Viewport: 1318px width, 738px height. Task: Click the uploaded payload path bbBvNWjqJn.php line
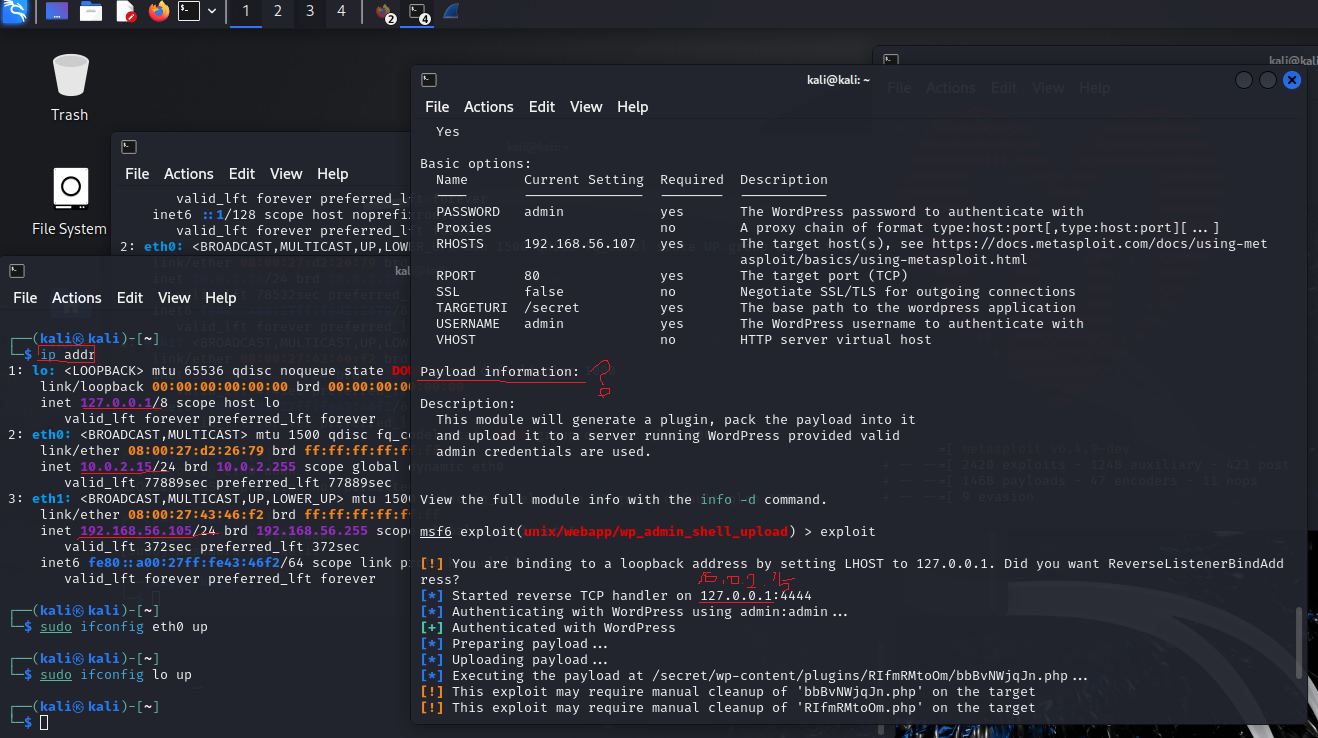tap(755, 675)
